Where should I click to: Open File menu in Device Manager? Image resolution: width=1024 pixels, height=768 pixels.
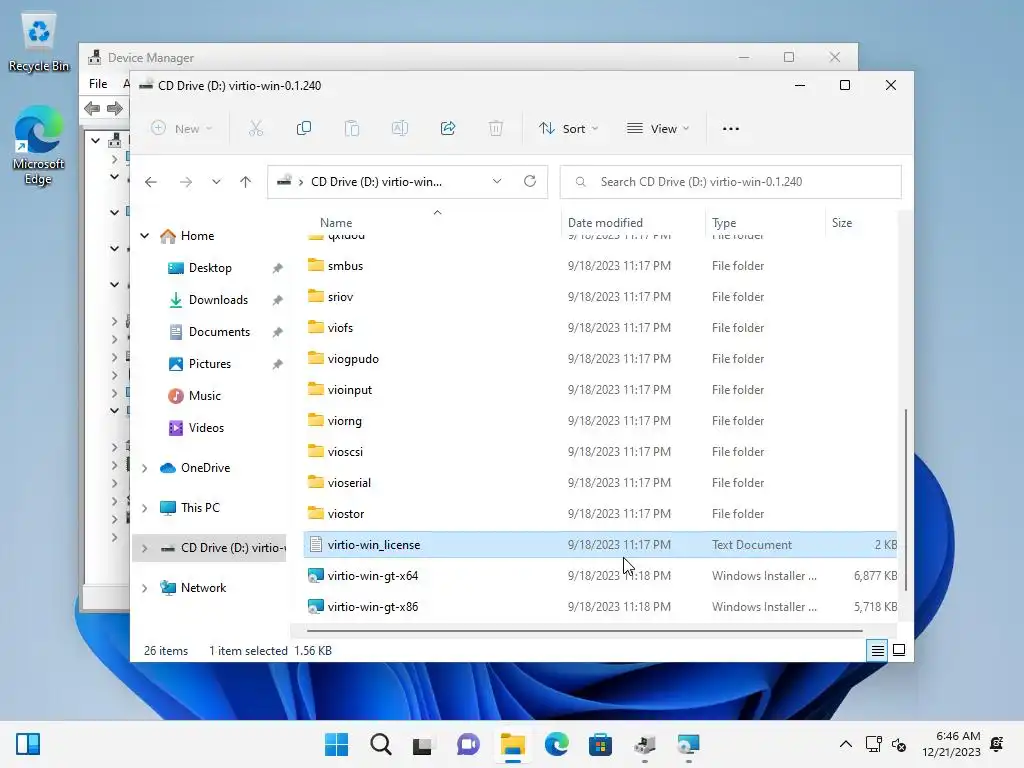pos(98,84)
